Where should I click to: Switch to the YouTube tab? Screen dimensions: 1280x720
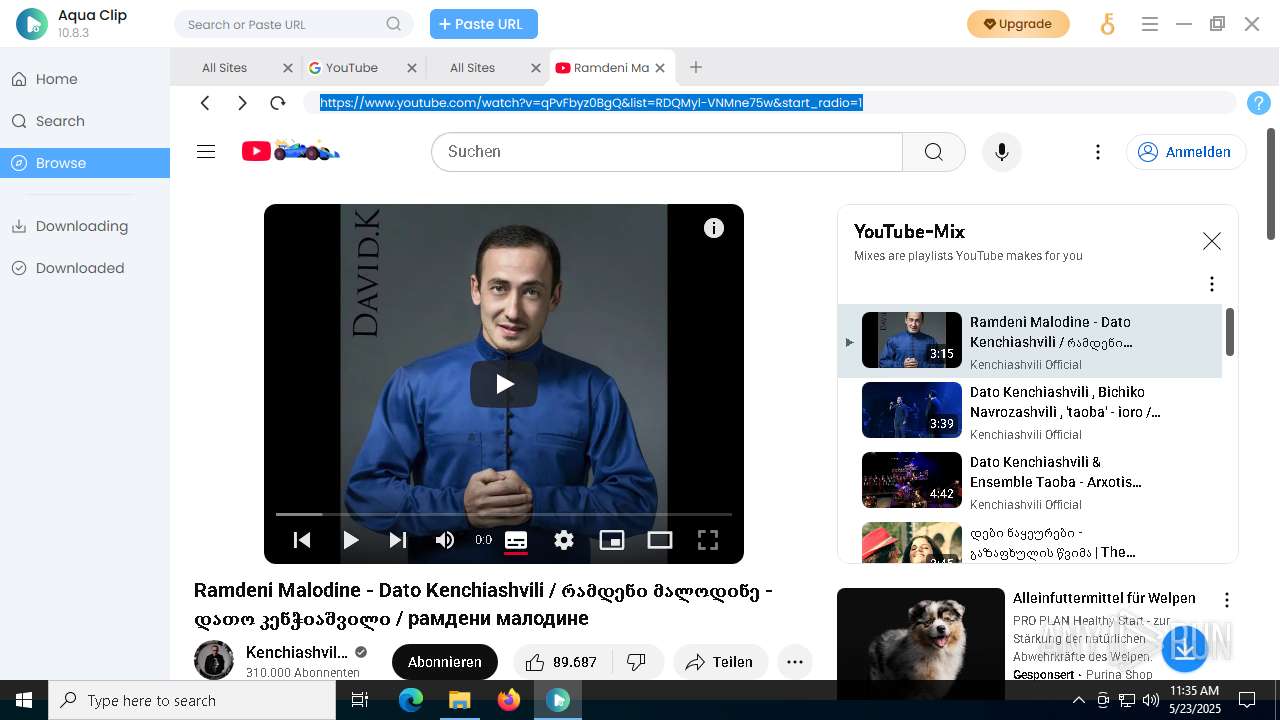(x=351, y=68)
